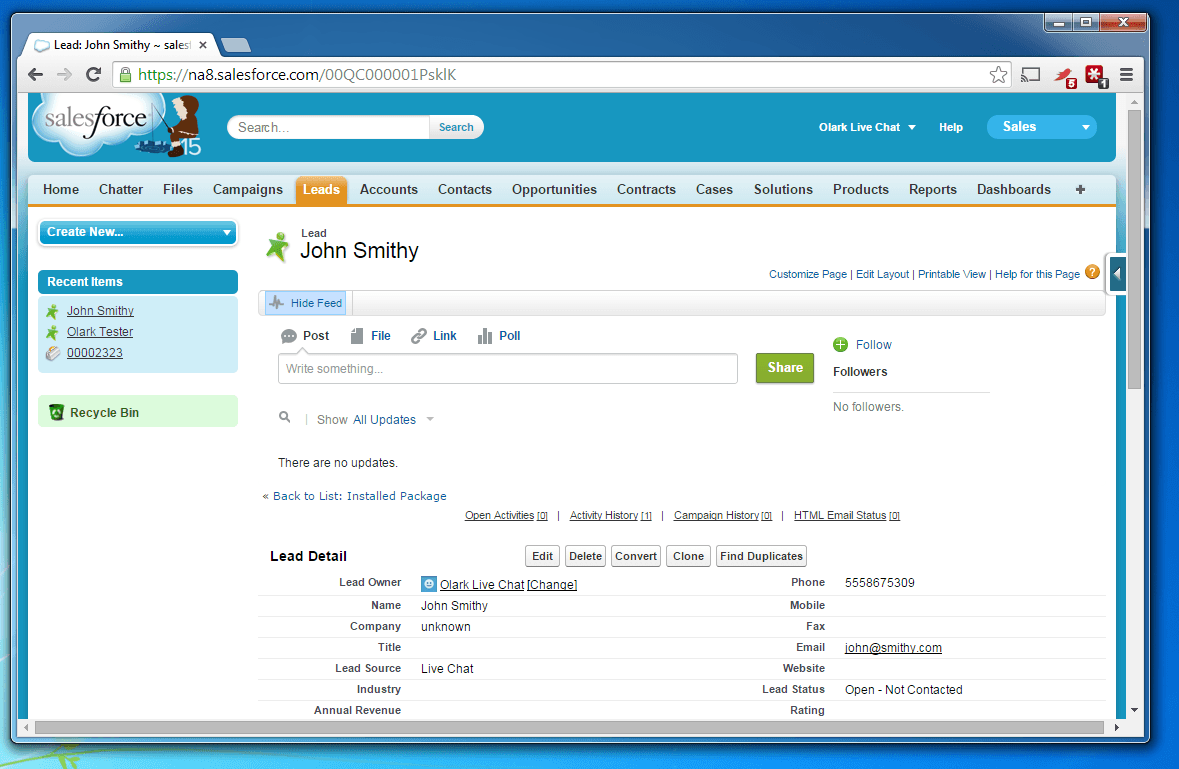Click the feed search magnifier icon
Image resolution: width=1179 pixels, height=769 pixels.
285,418
